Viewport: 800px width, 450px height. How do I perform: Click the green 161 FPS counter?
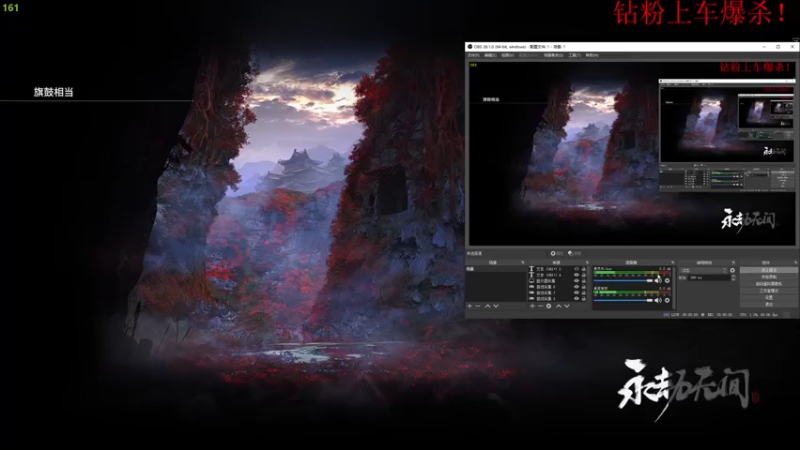(10, 8)
